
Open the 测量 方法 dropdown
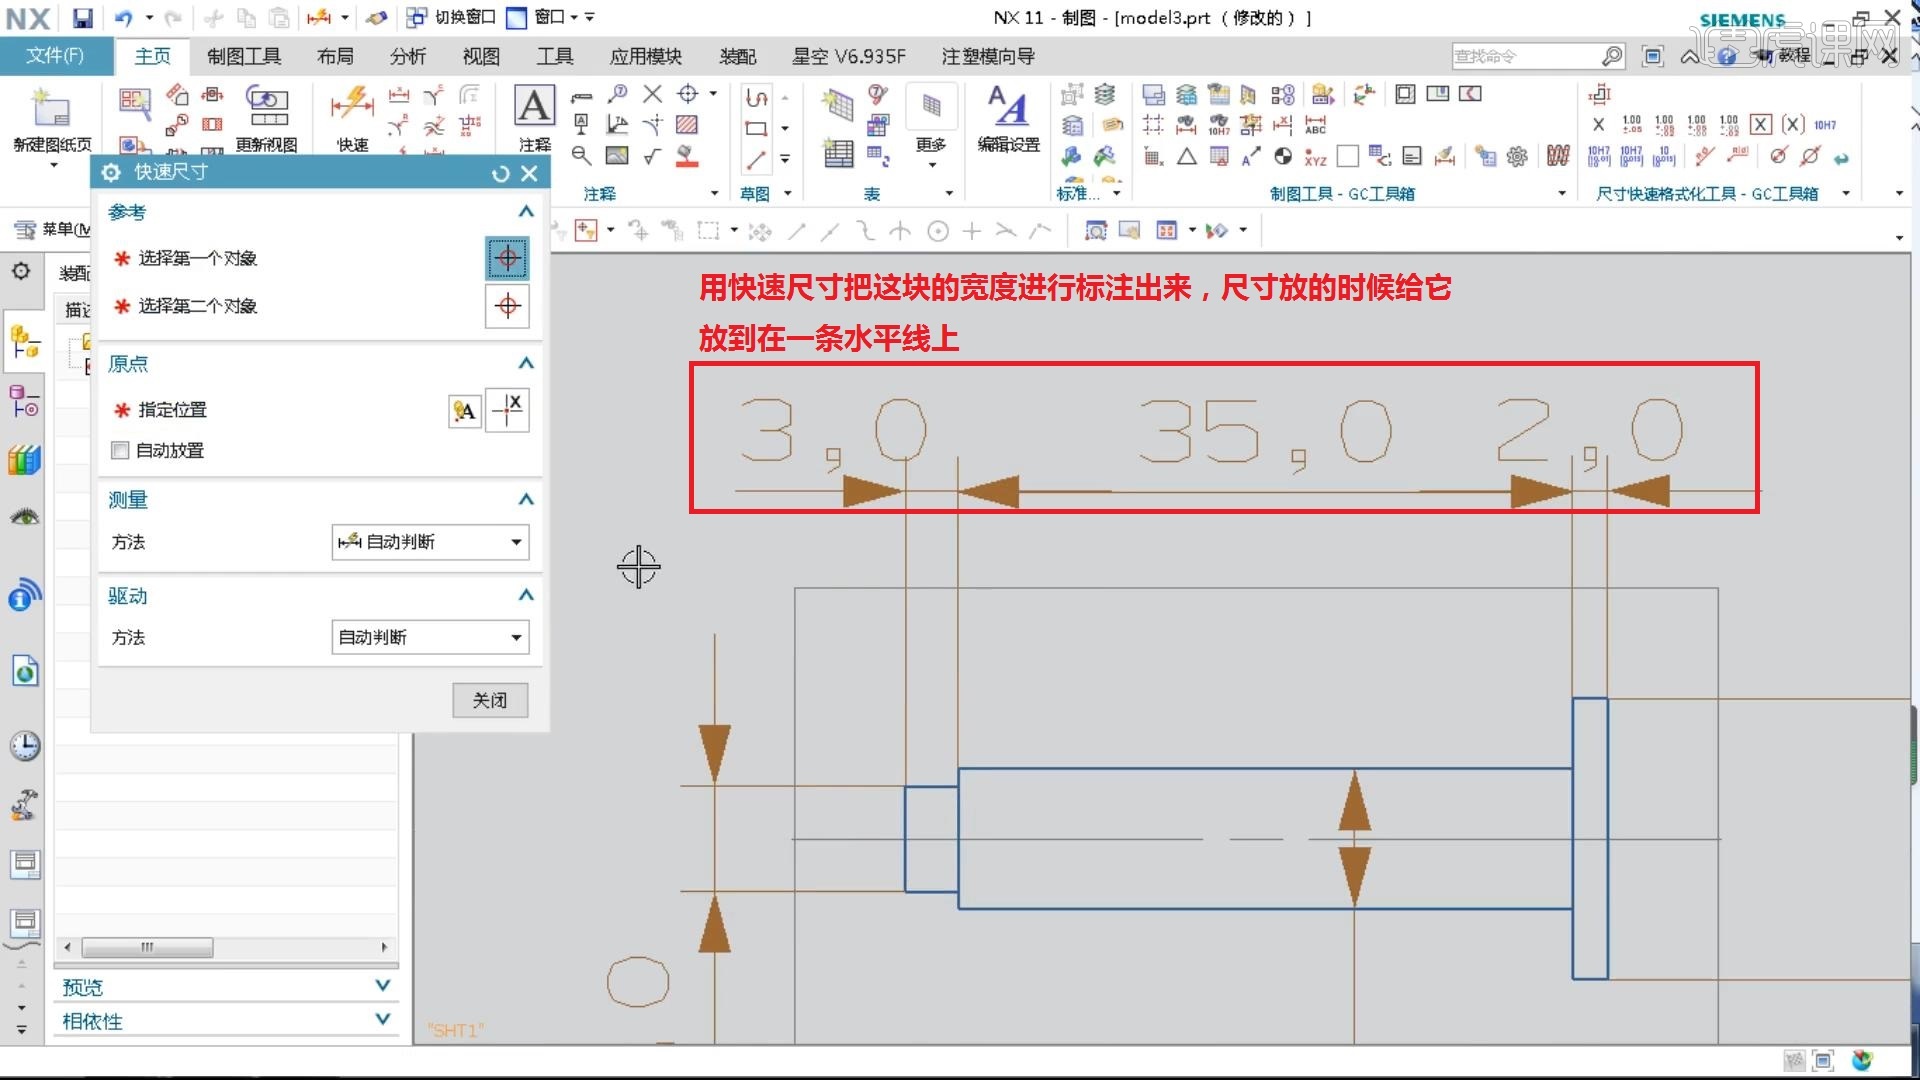pos(430,542)
